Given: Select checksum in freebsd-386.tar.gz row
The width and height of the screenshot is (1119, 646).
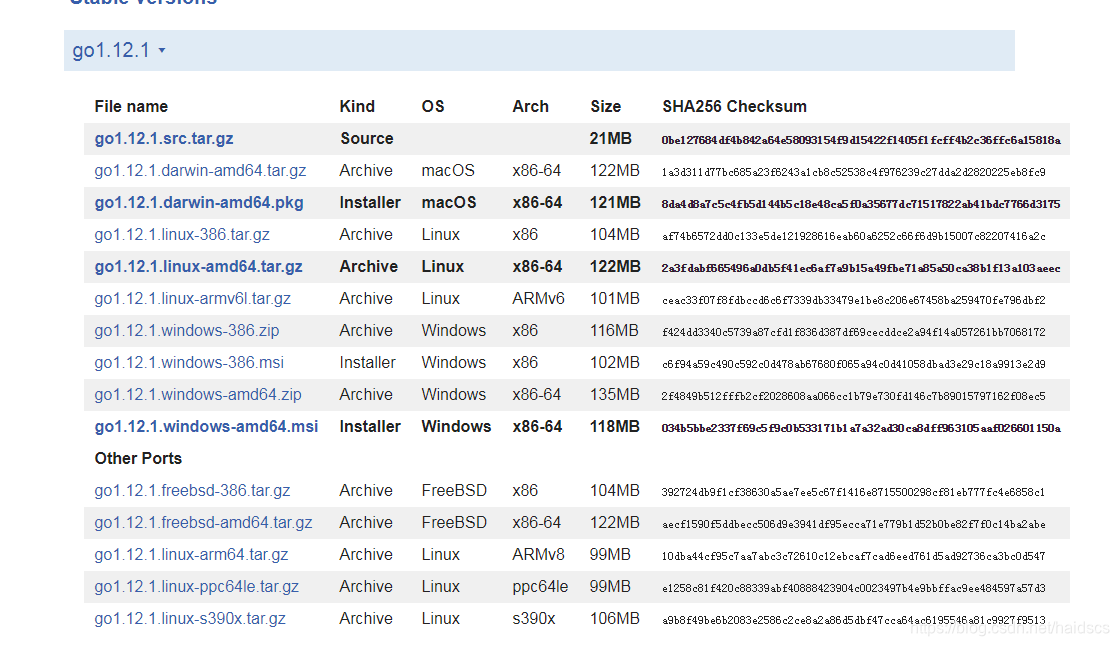Looking at the screenshot, I should click(854, 492).
